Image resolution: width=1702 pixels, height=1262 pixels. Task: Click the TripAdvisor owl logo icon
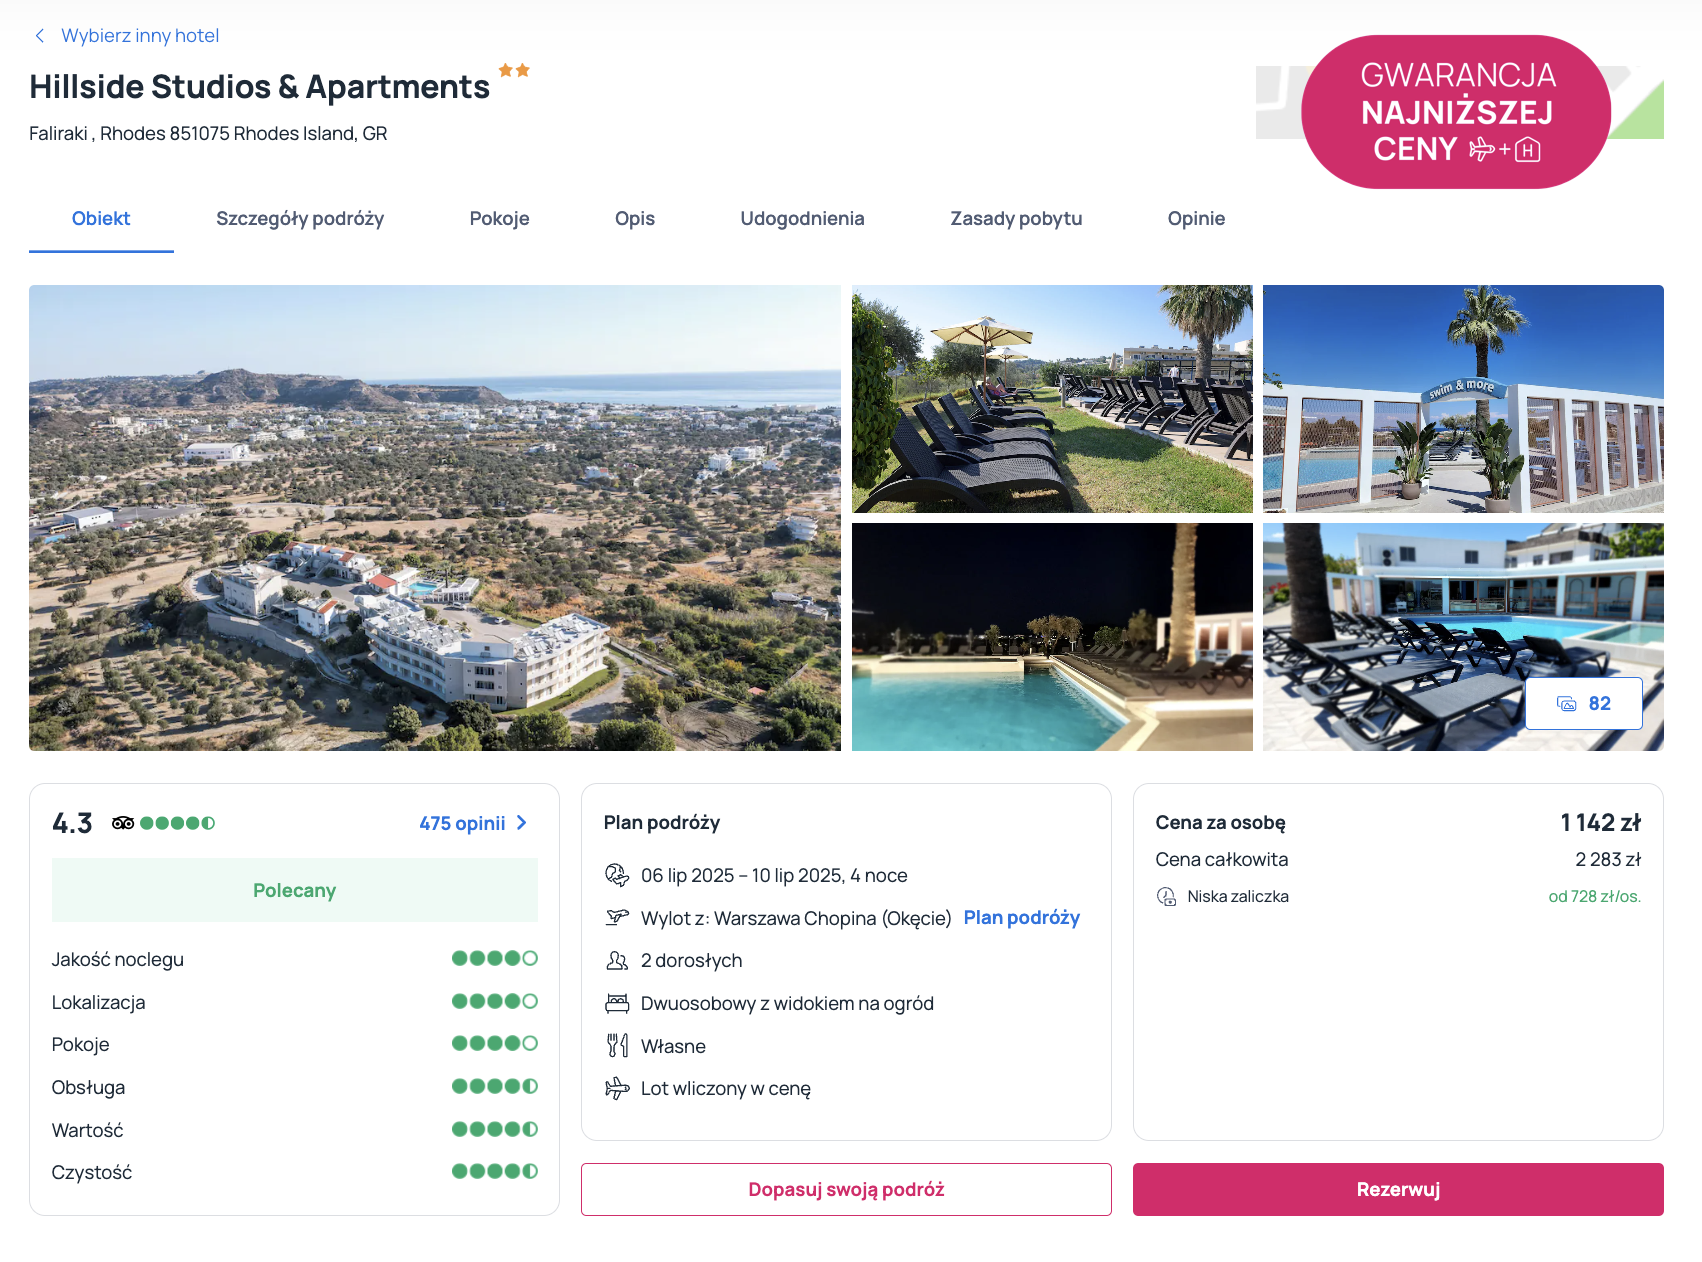pos(123,823)
